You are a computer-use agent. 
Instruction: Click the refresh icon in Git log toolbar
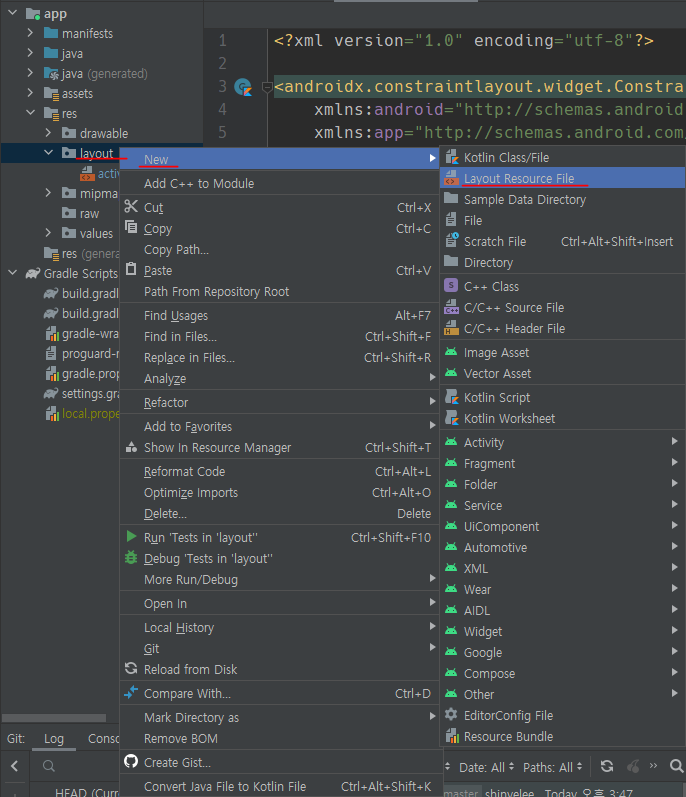point(607,767)
